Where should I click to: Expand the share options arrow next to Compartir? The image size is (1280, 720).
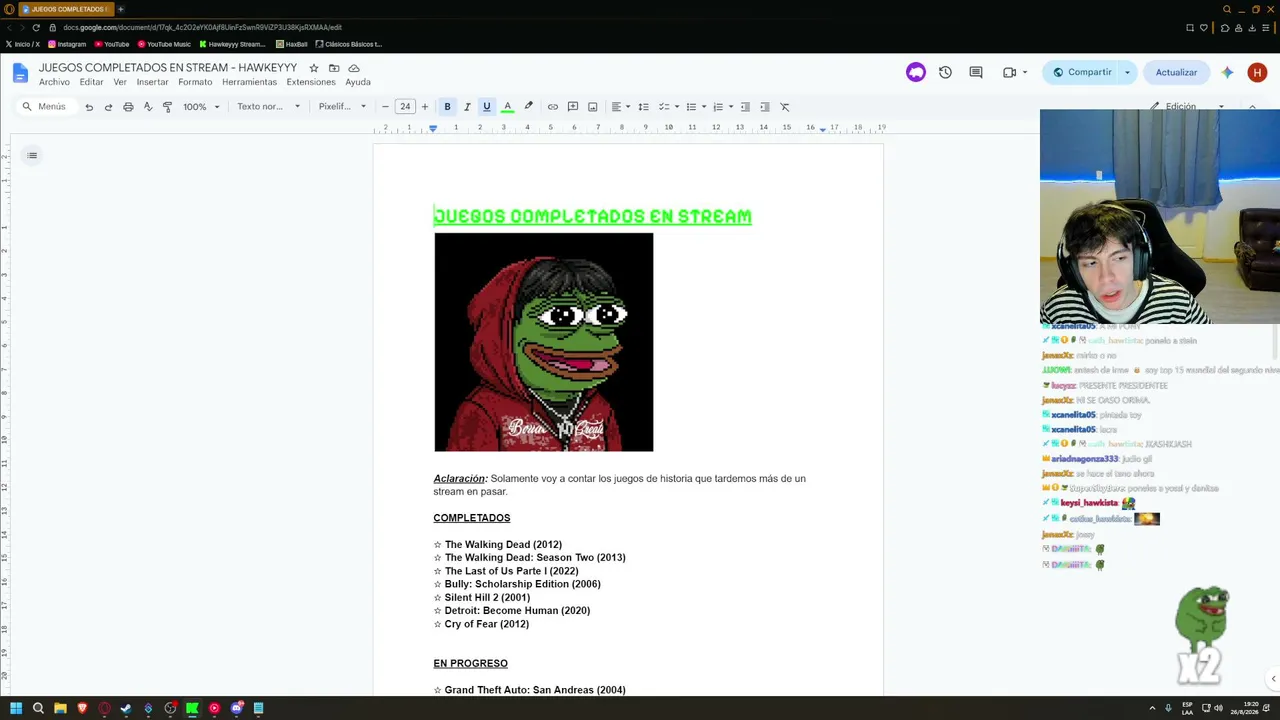click(1127, 72)
